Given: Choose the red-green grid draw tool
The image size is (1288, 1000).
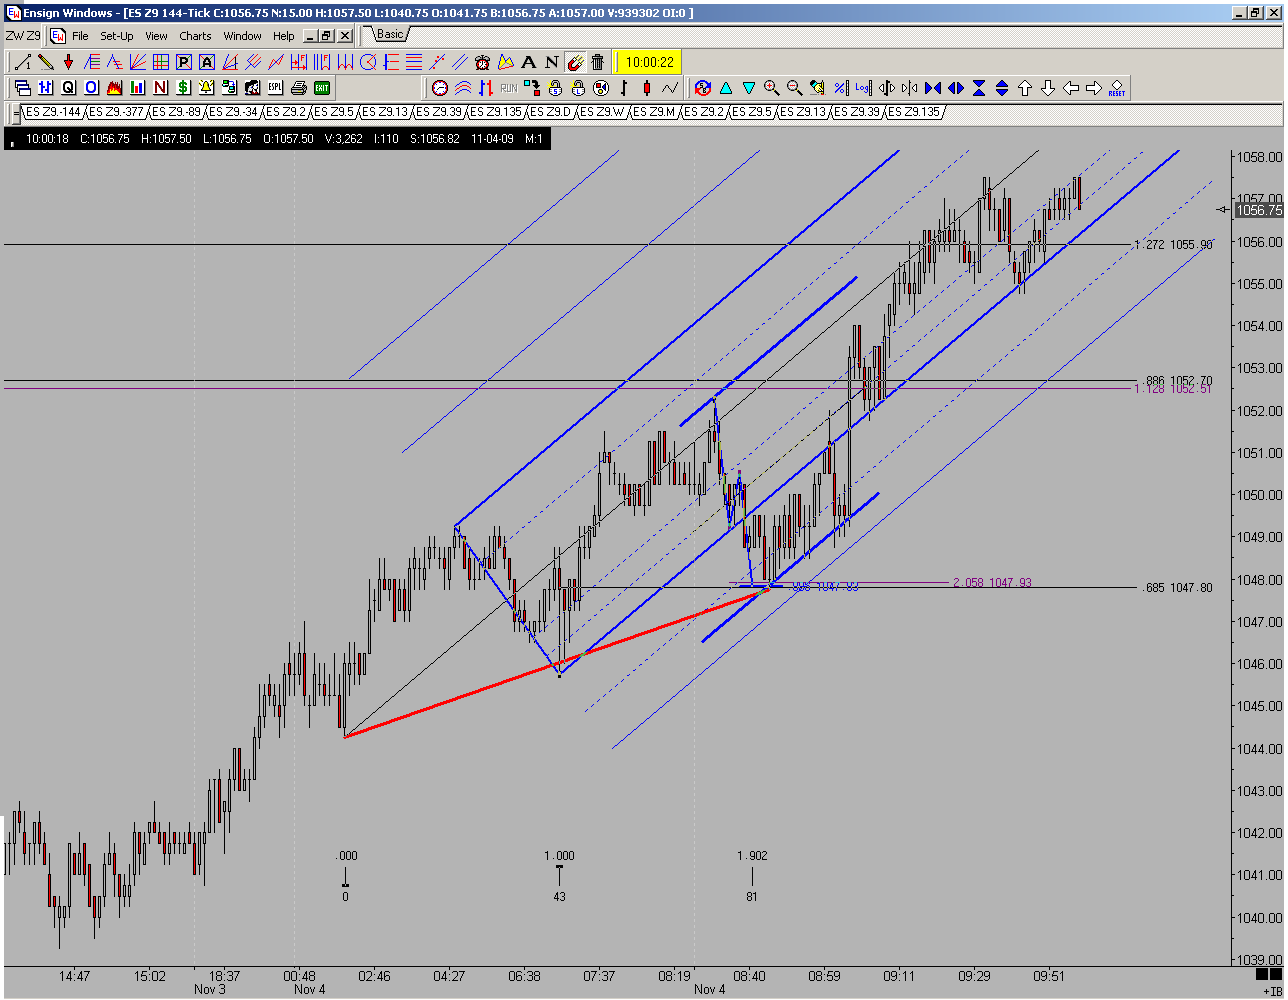Looking at the screenshot, I should pos(160,62).
